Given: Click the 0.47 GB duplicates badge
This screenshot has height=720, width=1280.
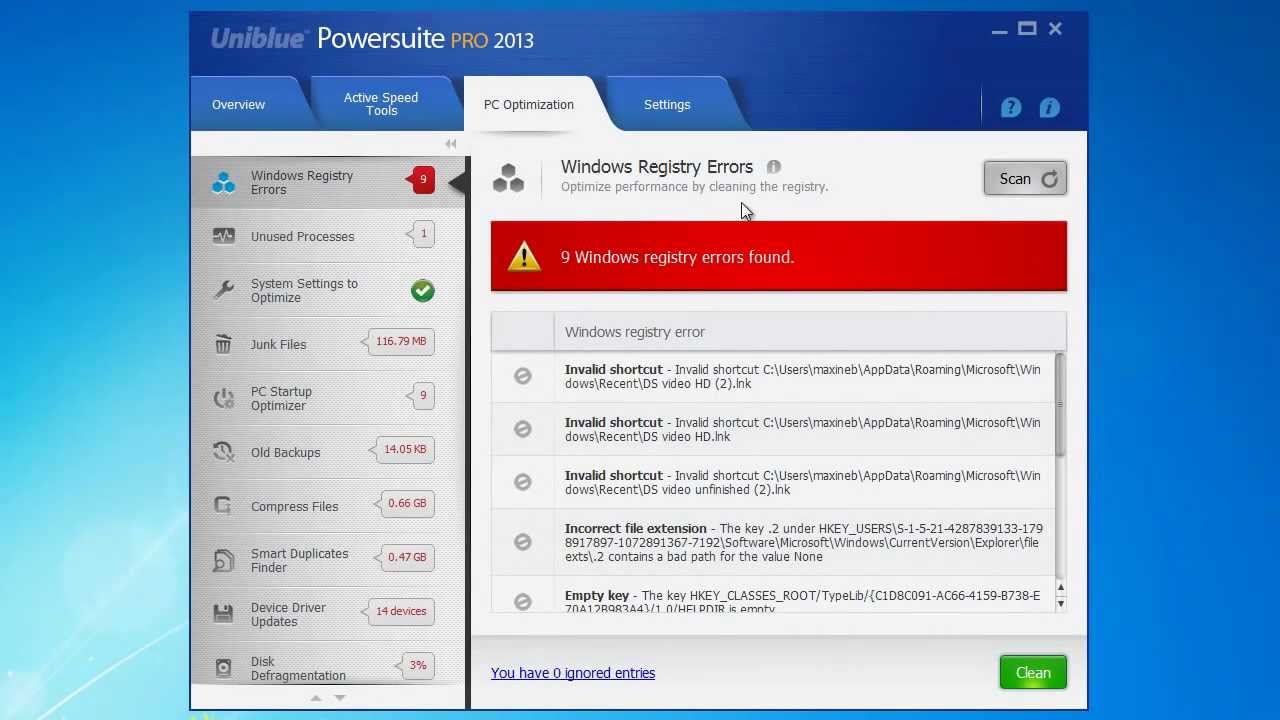Looking at the screenshot, I should pos(406,557).
